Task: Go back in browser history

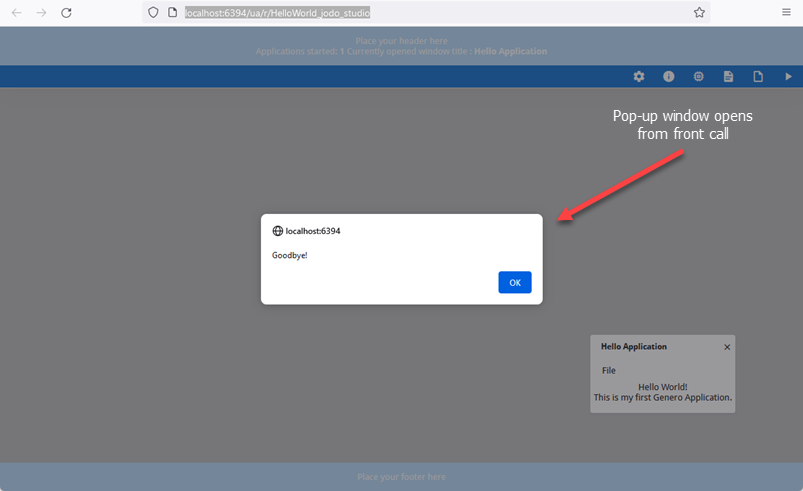Action: tap(17, 13)
